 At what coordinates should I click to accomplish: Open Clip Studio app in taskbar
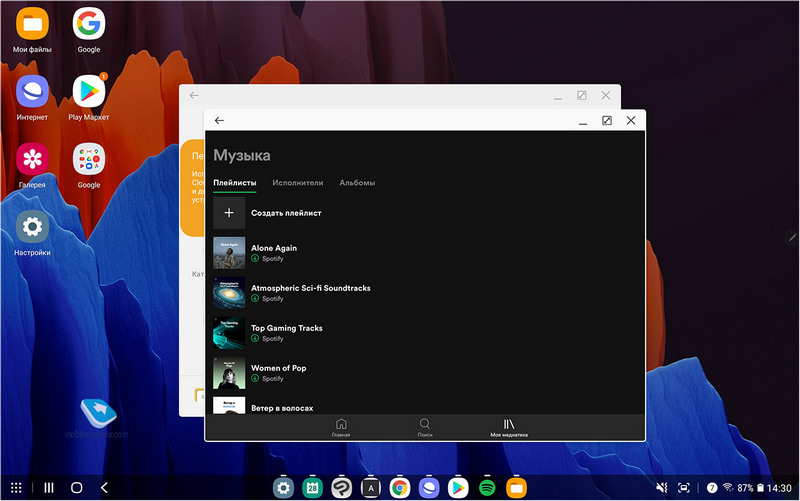click(341, 488)
